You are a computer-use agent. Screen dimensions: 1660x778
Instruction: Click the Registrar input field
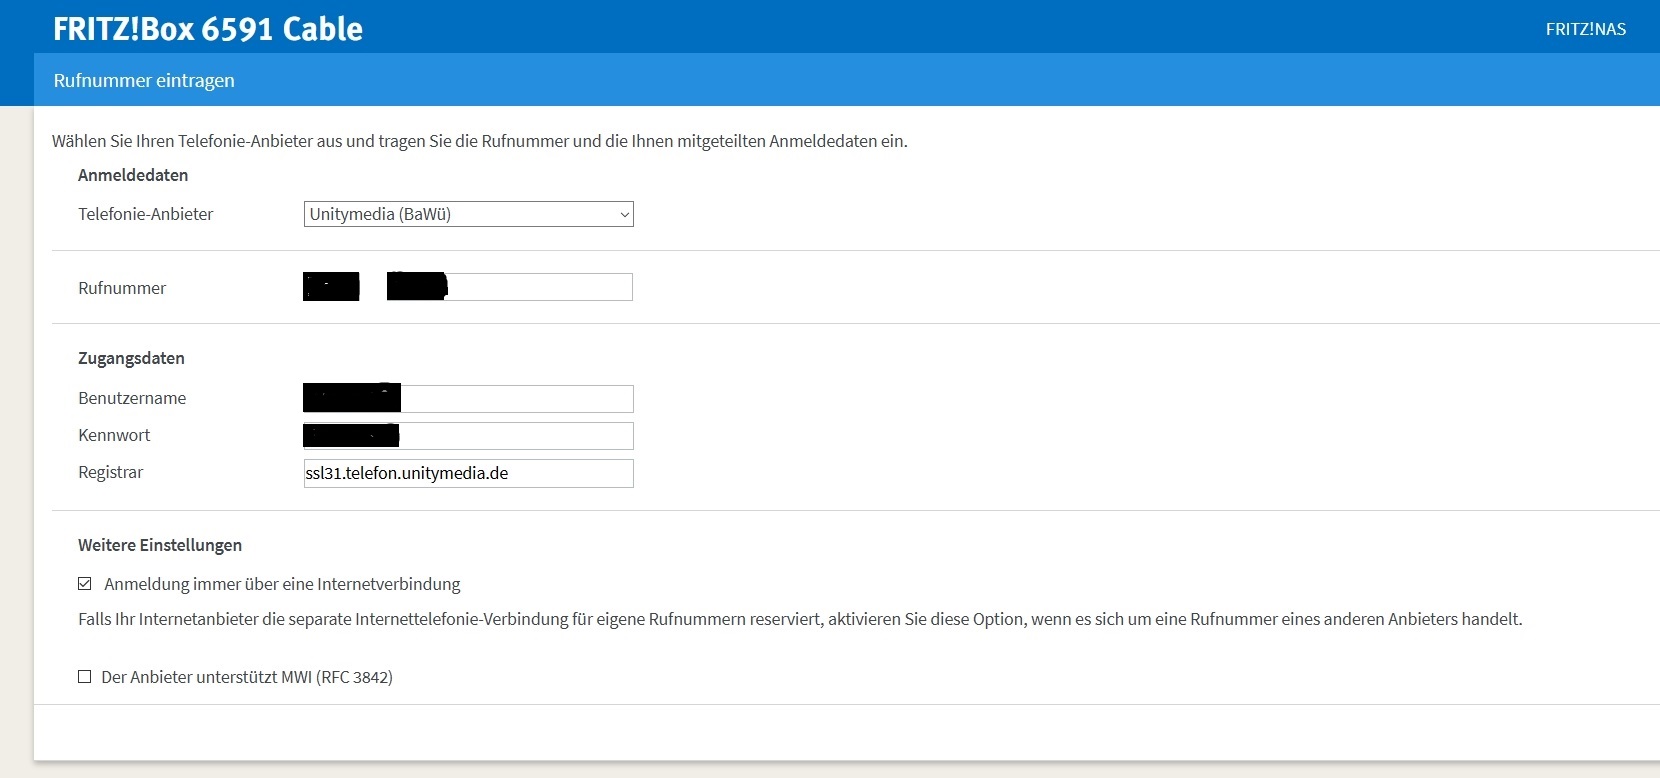pyautogui.click(x=468, y=473)
